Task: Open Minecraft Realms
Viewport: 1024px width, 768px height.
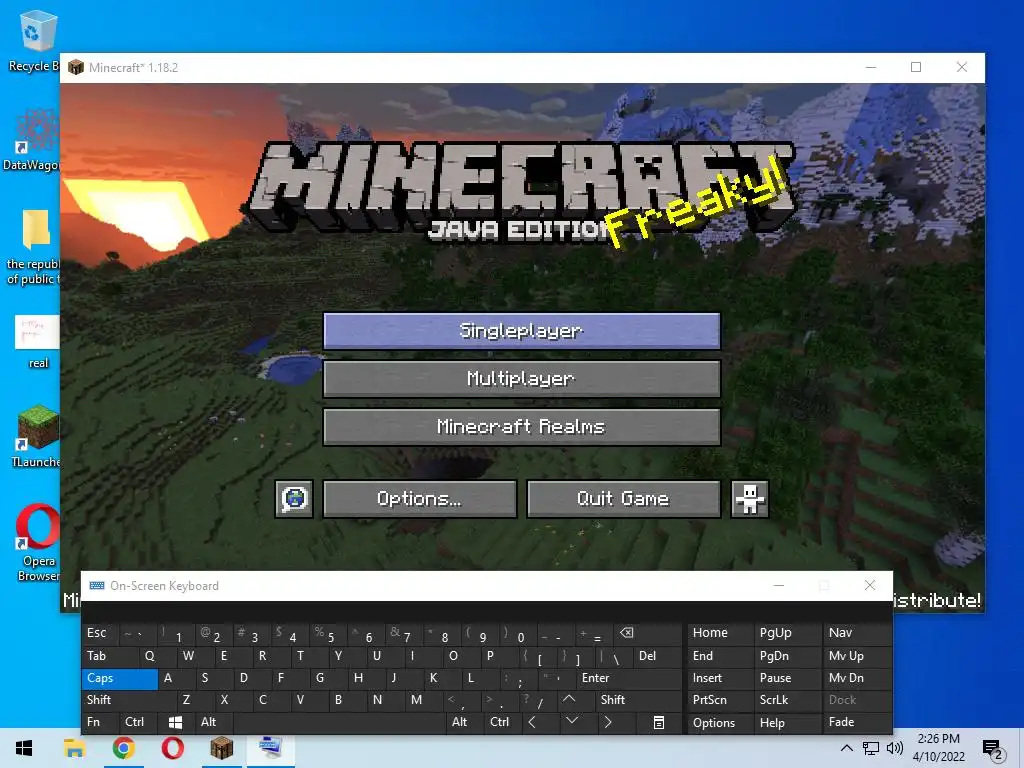Action: 522,427
